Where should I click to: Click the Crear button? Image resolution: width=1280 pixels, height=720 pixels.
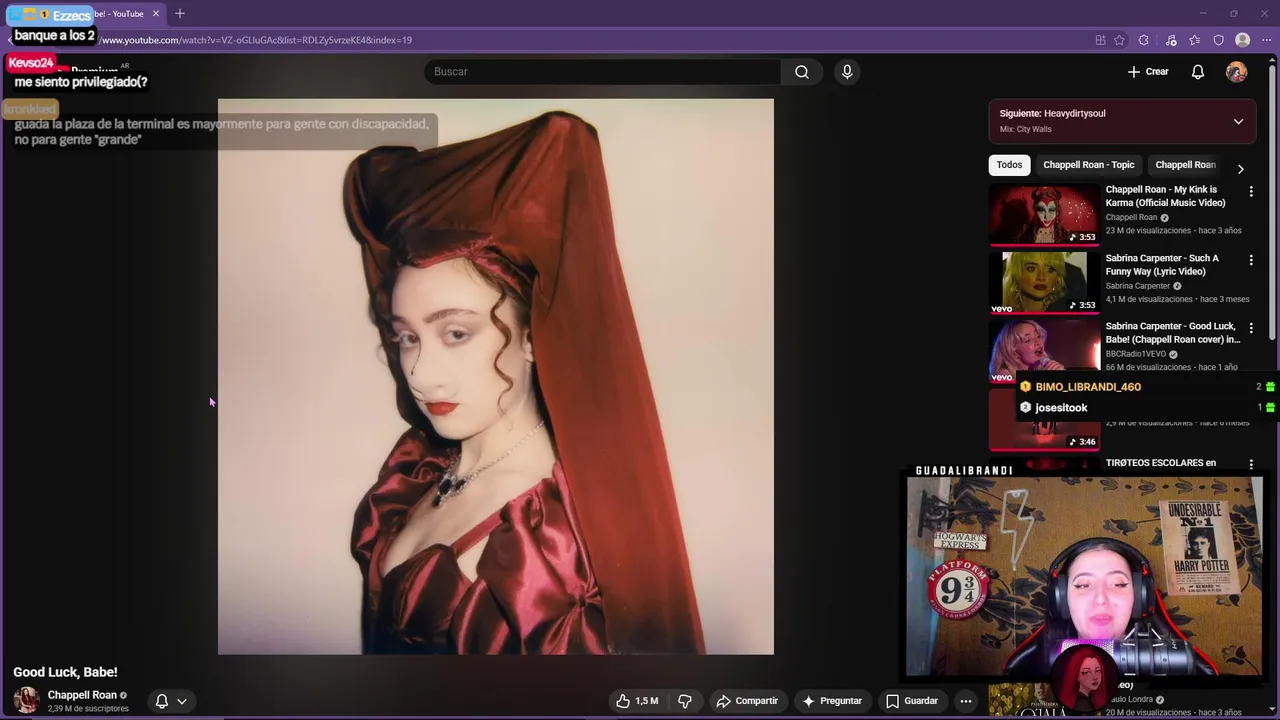1148,72
